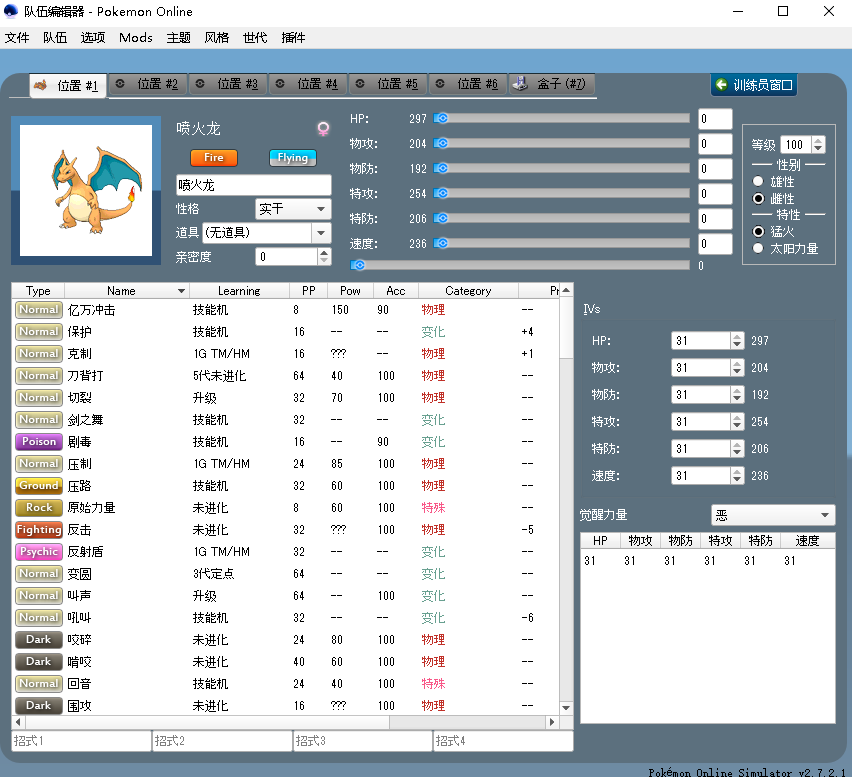Viewport: 852px width, 777px height.
Task: Click the Normal type badge for 保护
Action: (39, 331)
